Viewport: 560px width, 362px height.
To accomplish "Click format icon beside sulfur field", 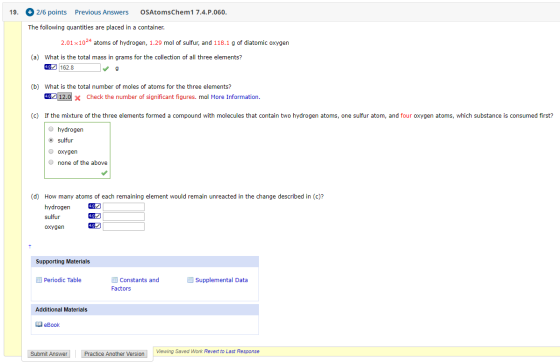I will coord(95,216).
